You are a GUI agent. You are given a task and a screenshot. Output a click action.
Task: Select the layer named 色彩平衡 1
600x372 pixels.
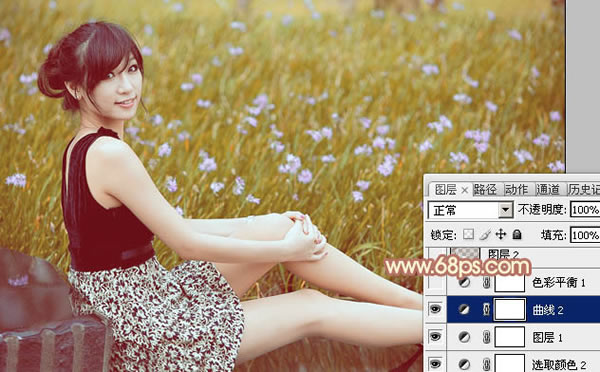559,283
